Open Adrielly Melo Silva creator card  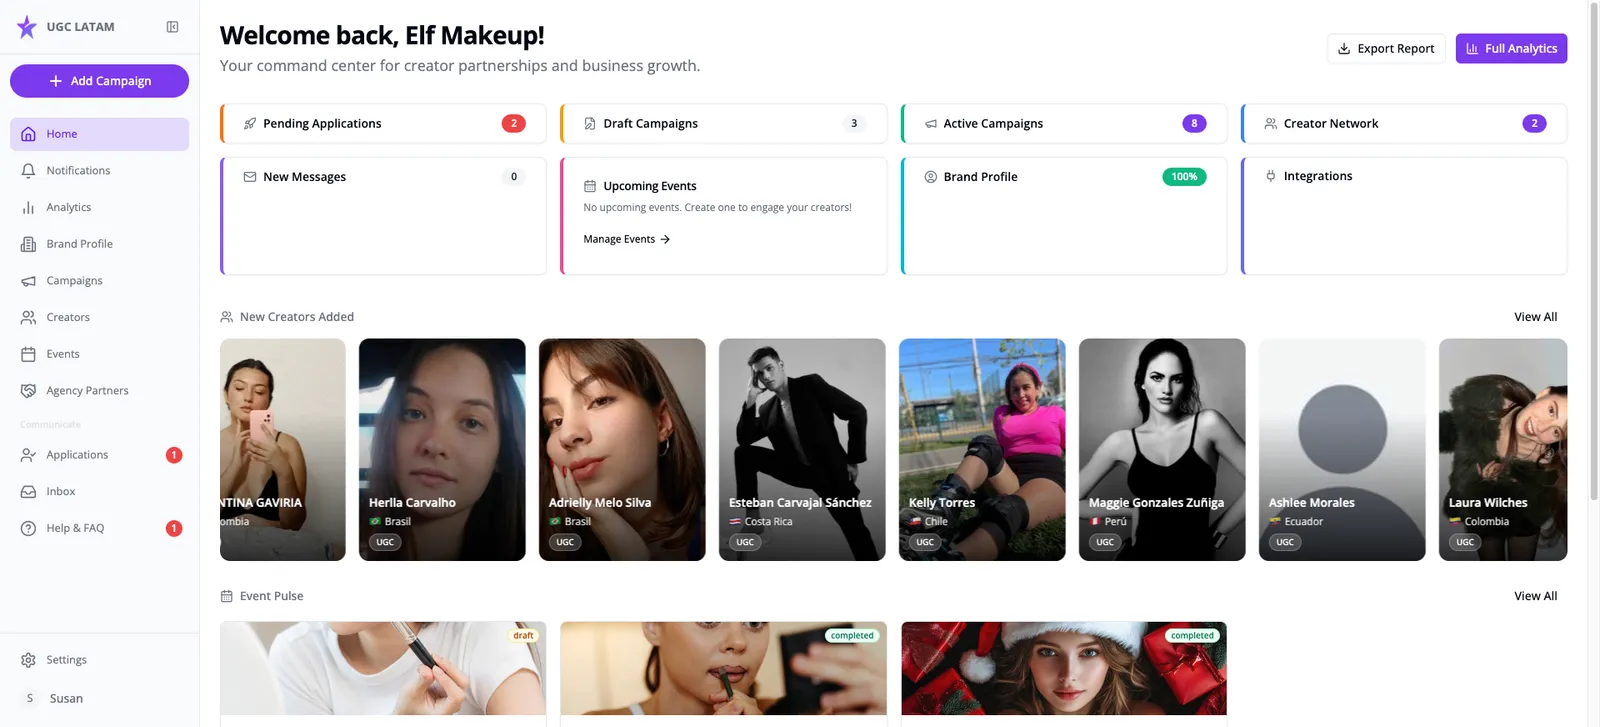[x=622, y=450]
